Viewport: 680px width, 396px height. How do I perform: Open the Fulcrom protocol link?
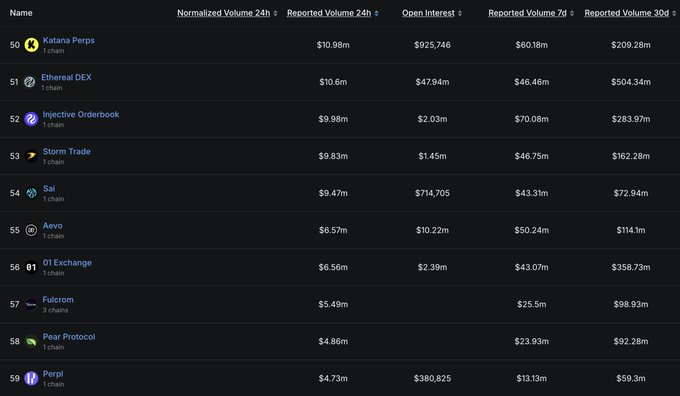click(58, 300)
